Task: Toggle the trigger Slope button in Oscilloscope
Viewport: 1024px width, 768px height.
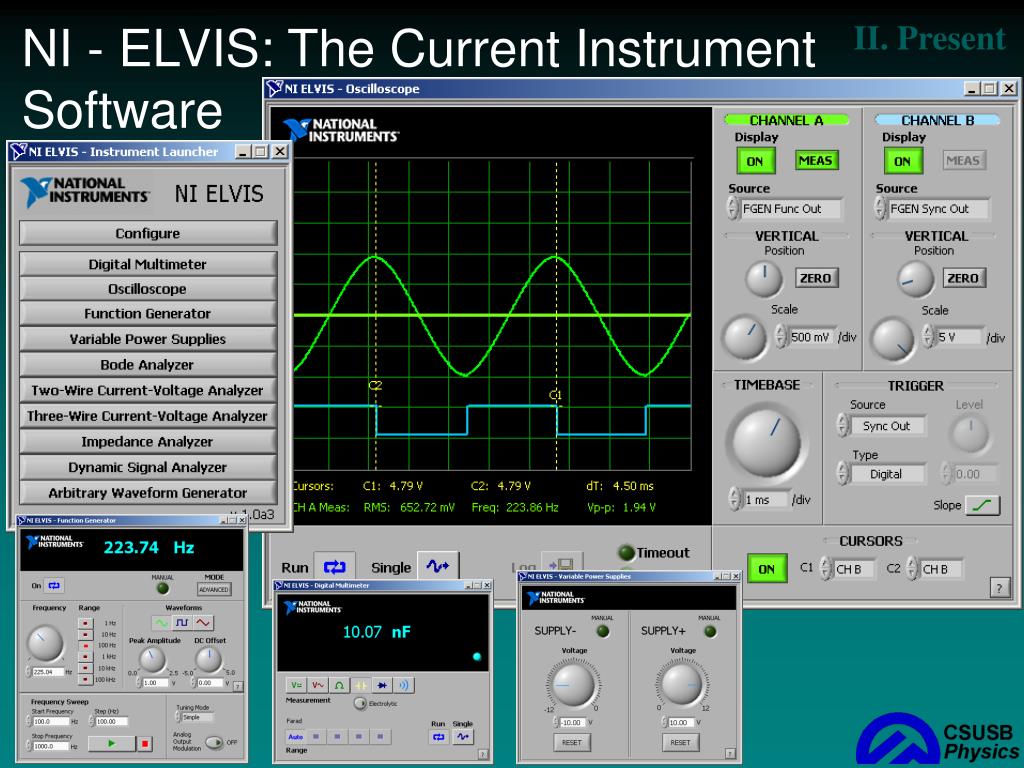Action: point(982,505)
